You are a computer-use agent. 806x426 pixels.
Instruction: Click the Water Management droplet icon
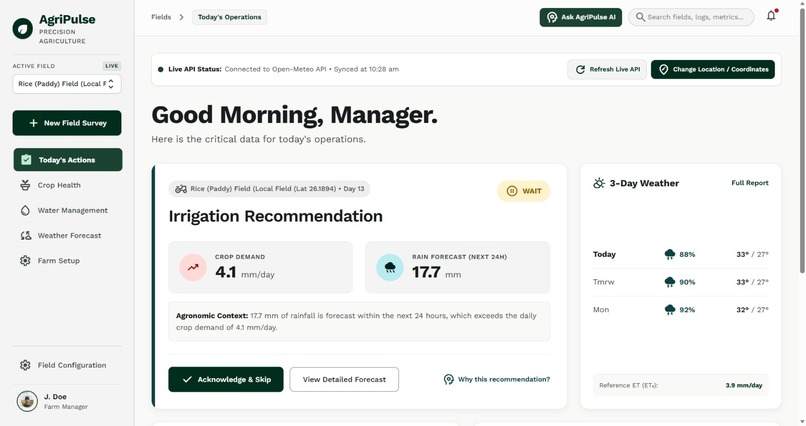click(x=25, y=210)
